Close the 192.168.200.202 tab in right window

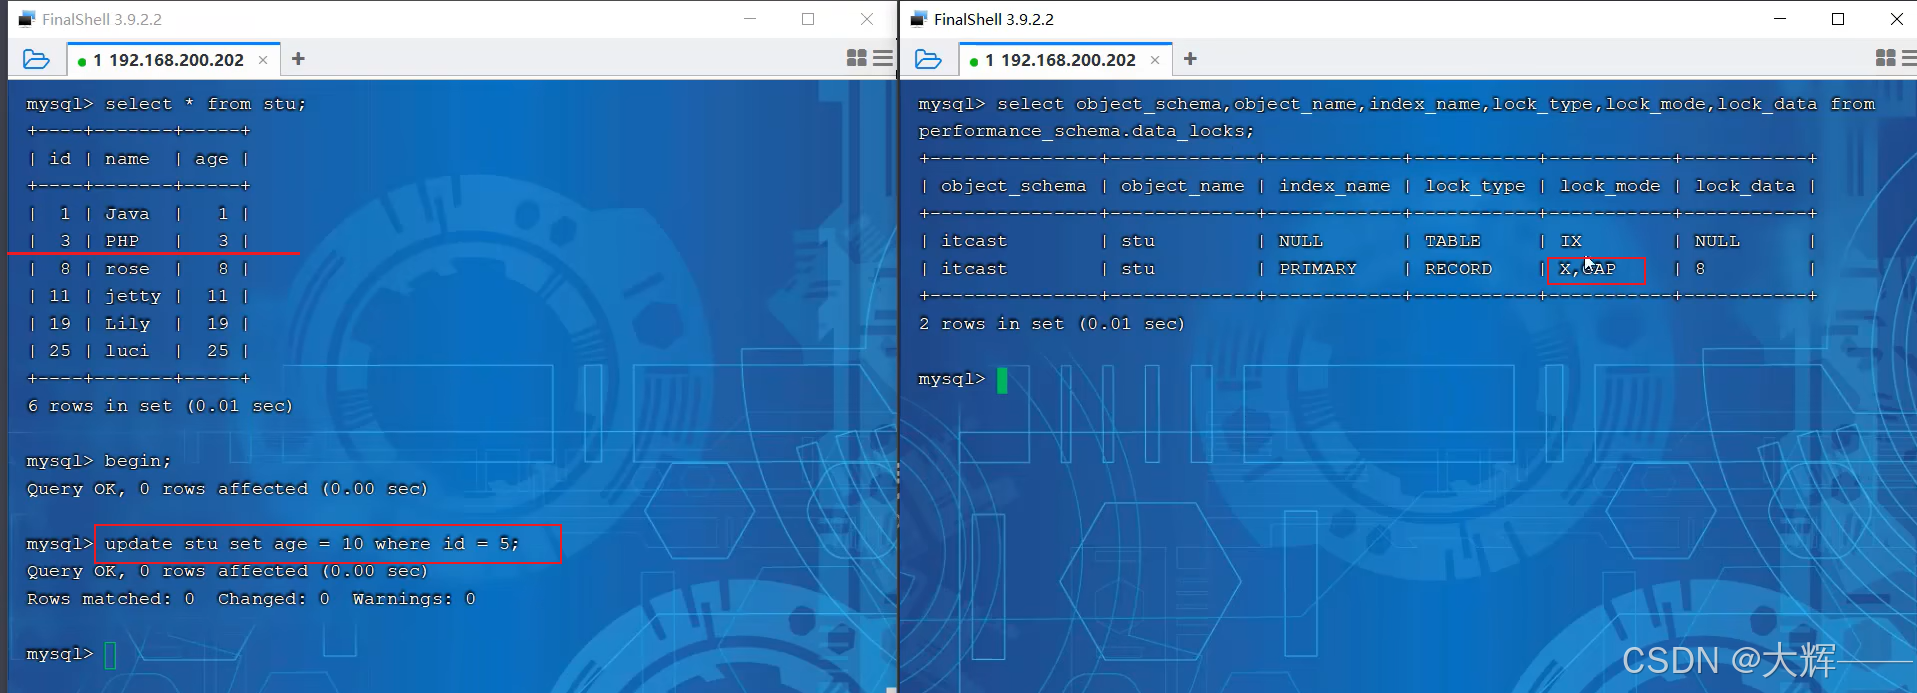click(1155, 60)
